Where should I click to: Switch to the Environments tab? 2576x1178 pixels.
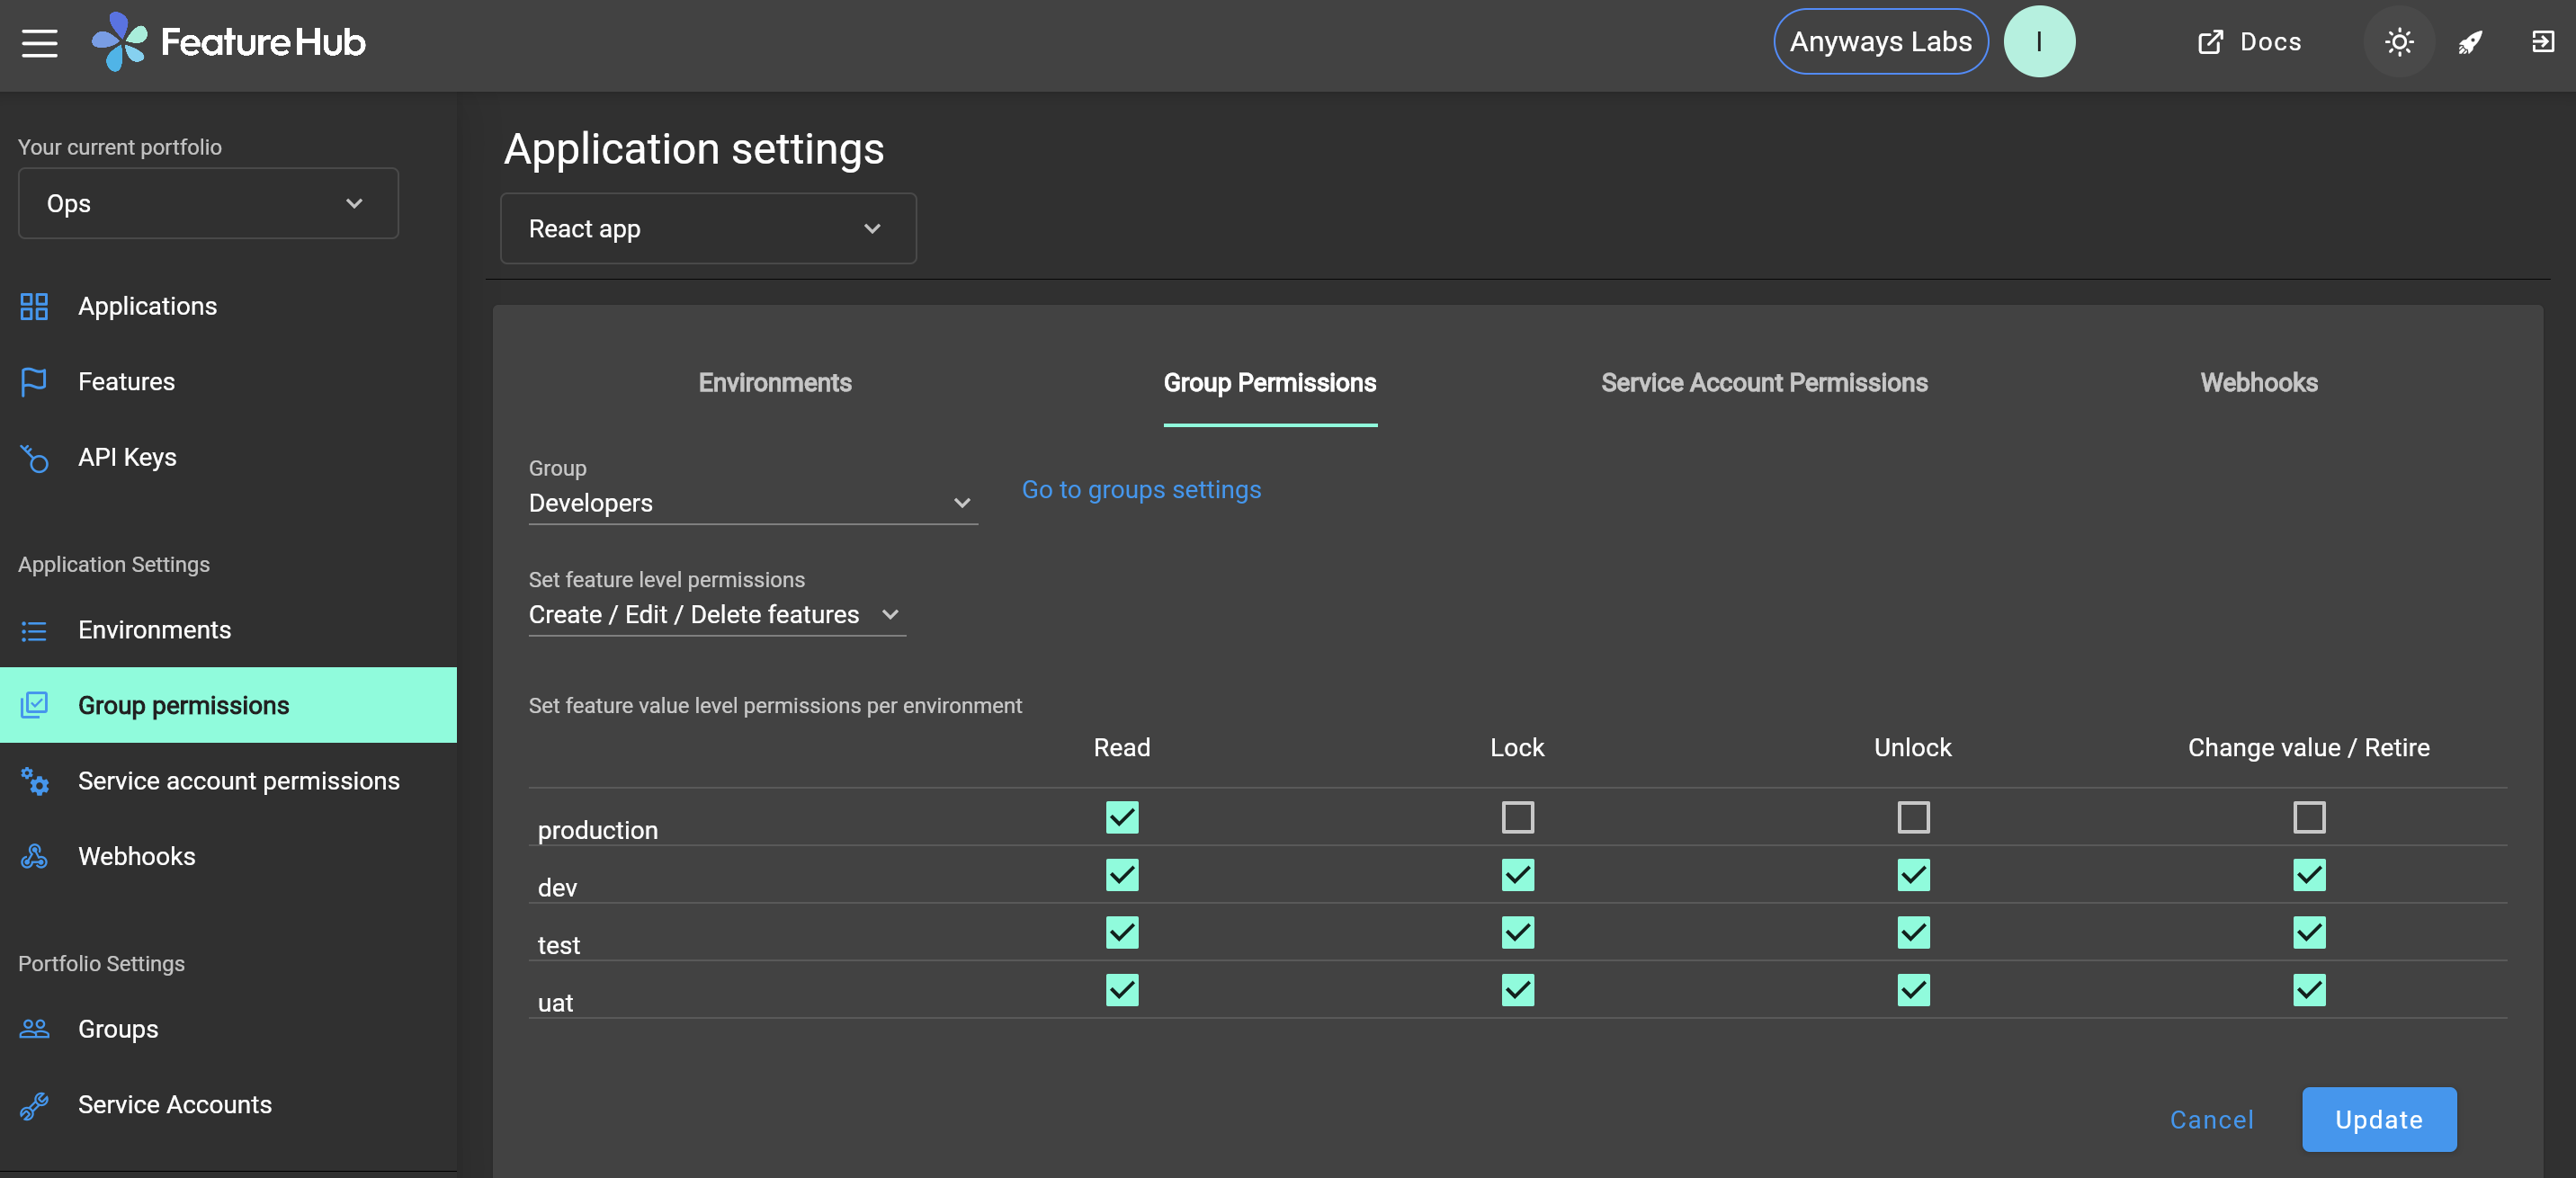pos(775,383)
